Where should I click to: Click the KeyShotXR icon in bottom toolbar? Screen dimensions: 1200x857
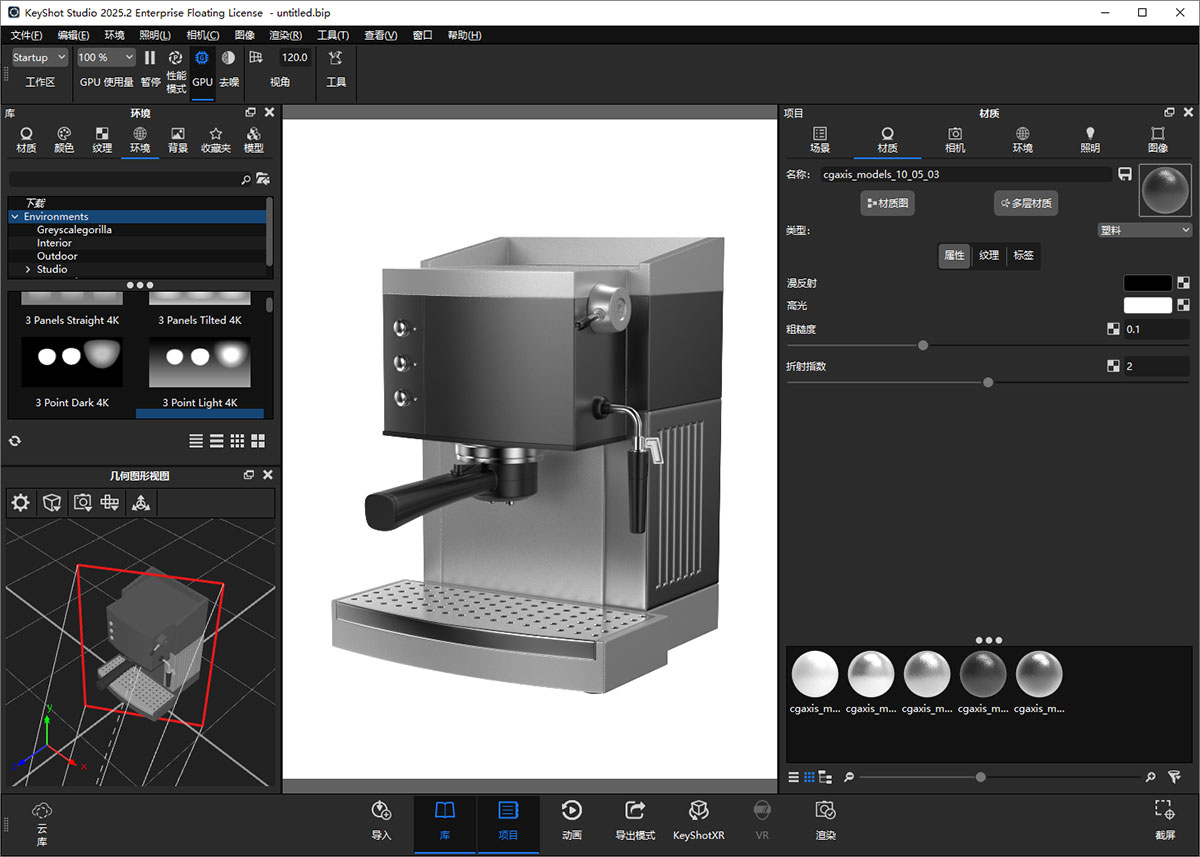(x=698, y=818)
